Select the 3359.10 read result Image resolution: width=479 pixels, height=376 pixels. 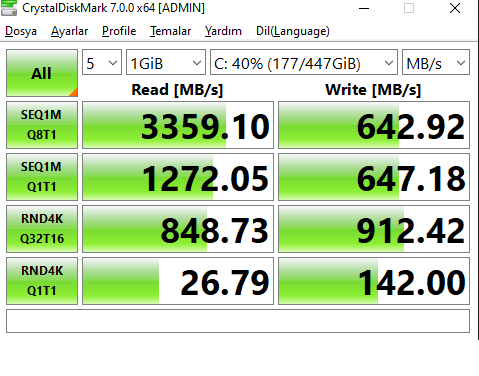pyautogui.click(x=178, y=125)
